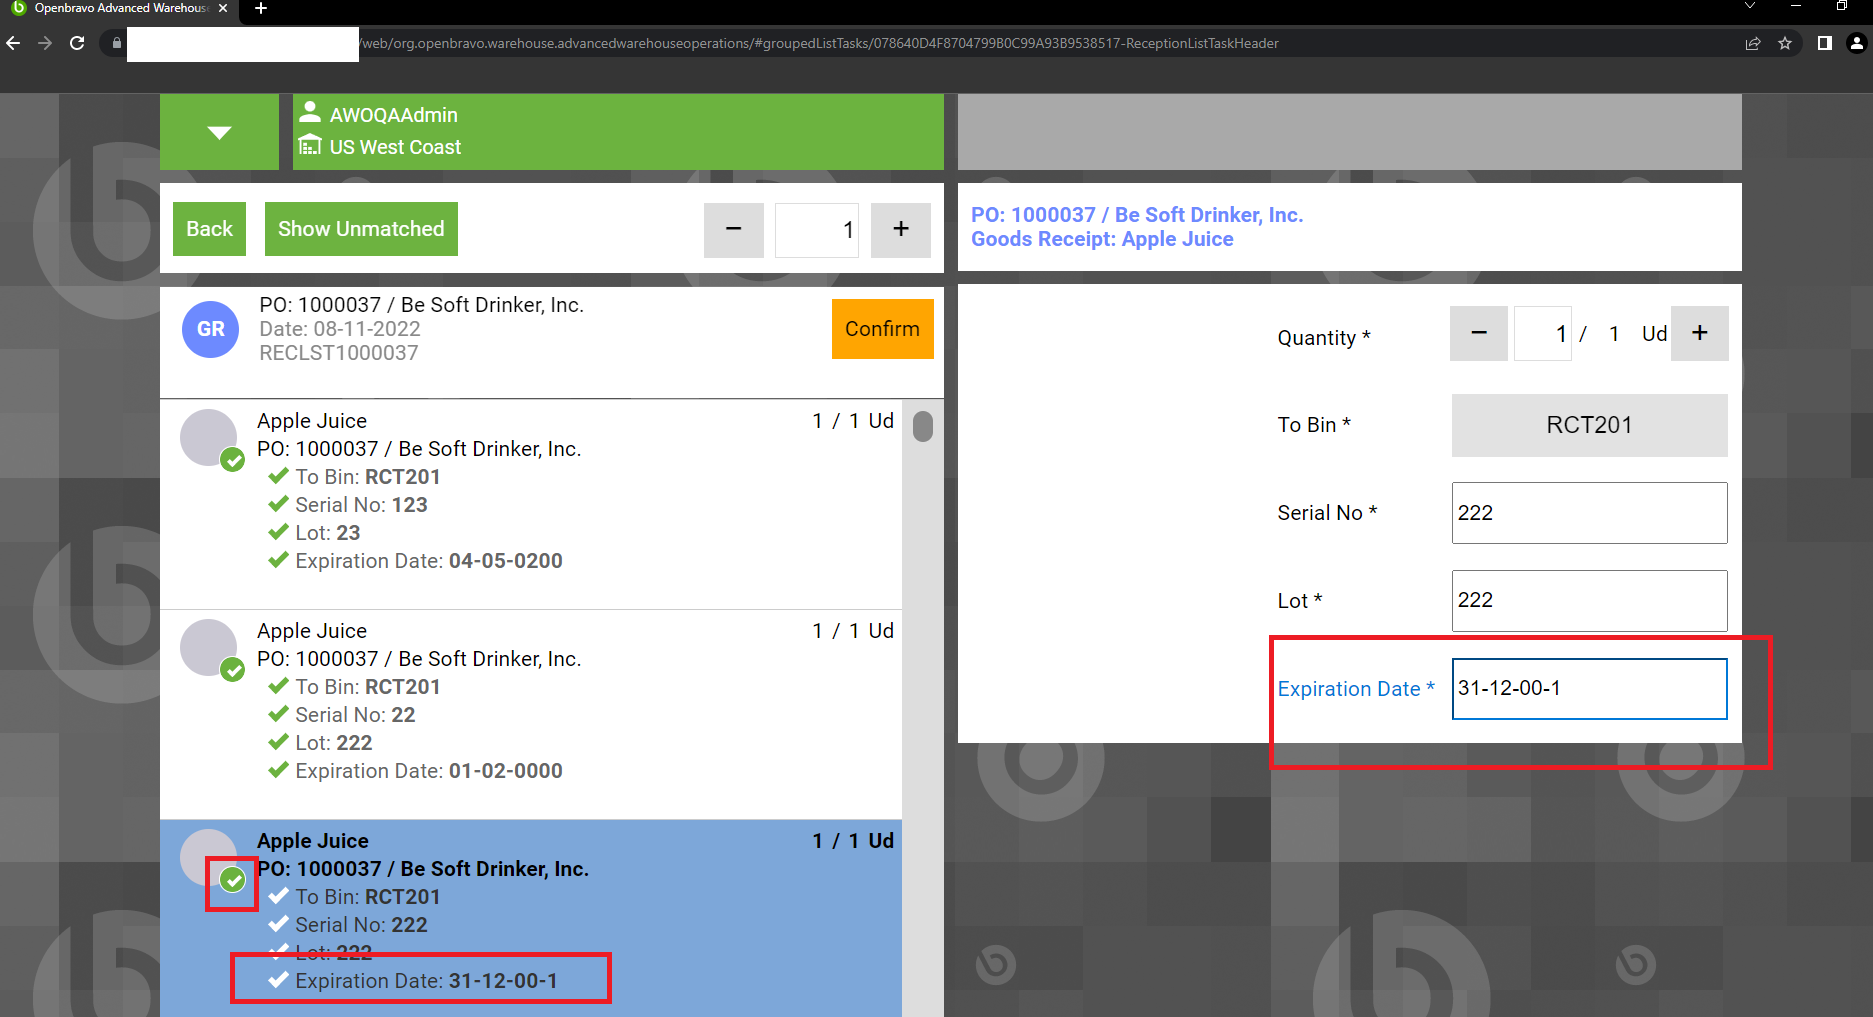Click the AWOQAAdmin user icon
Image resolution: width=1873 pixels, height=1017 pixels.
(x=310, y=112)
